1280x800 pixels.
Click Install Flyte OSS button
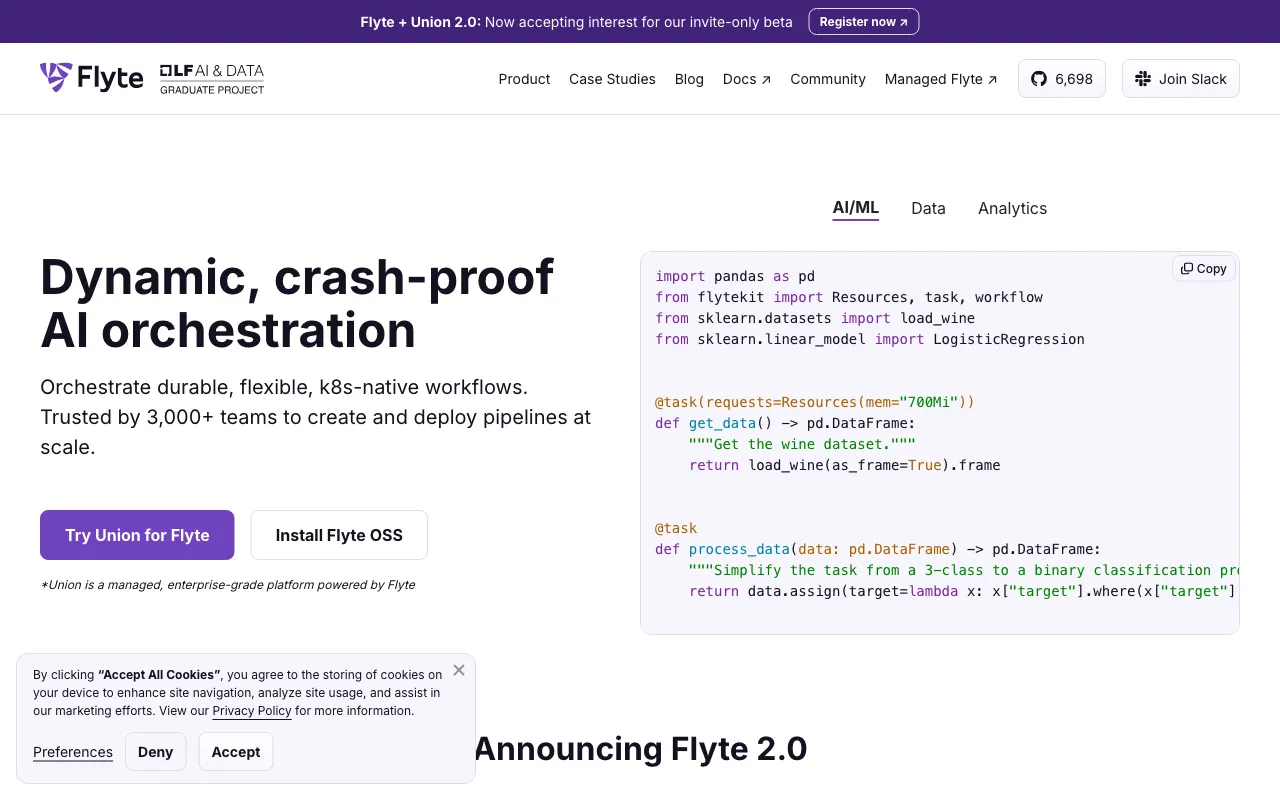coord(339,535)
